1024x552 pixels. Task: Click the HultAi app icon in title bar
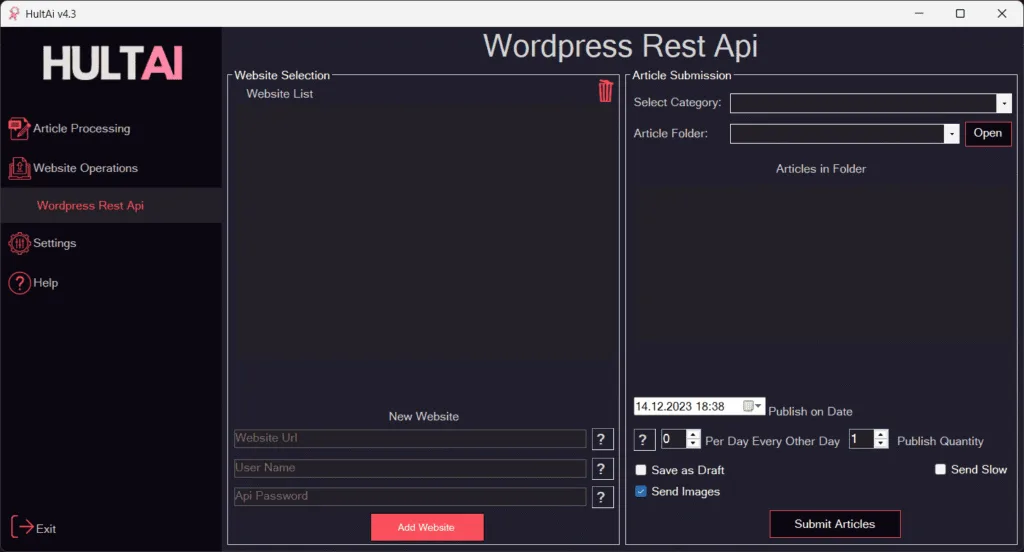tap(14, 14)
